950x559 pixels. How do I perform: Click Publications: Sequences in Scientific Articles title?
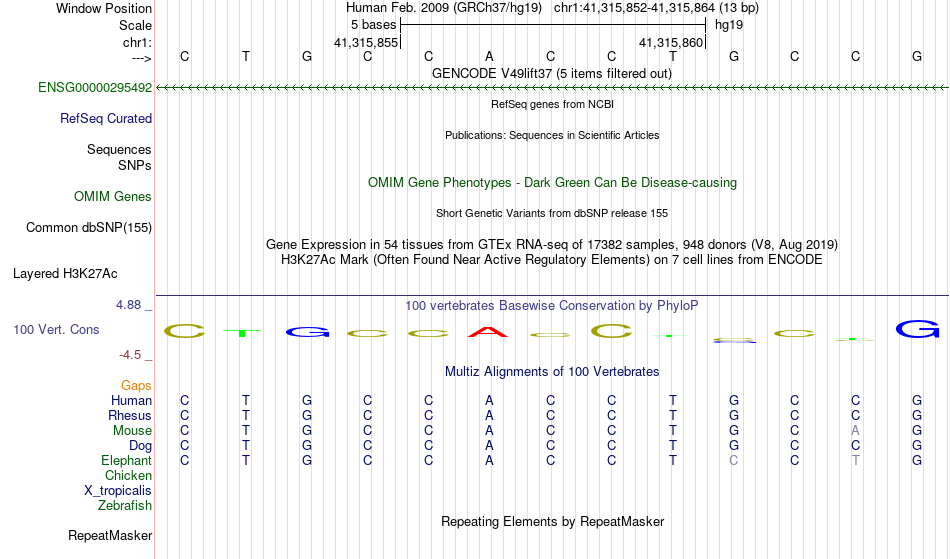pos(552,135)
